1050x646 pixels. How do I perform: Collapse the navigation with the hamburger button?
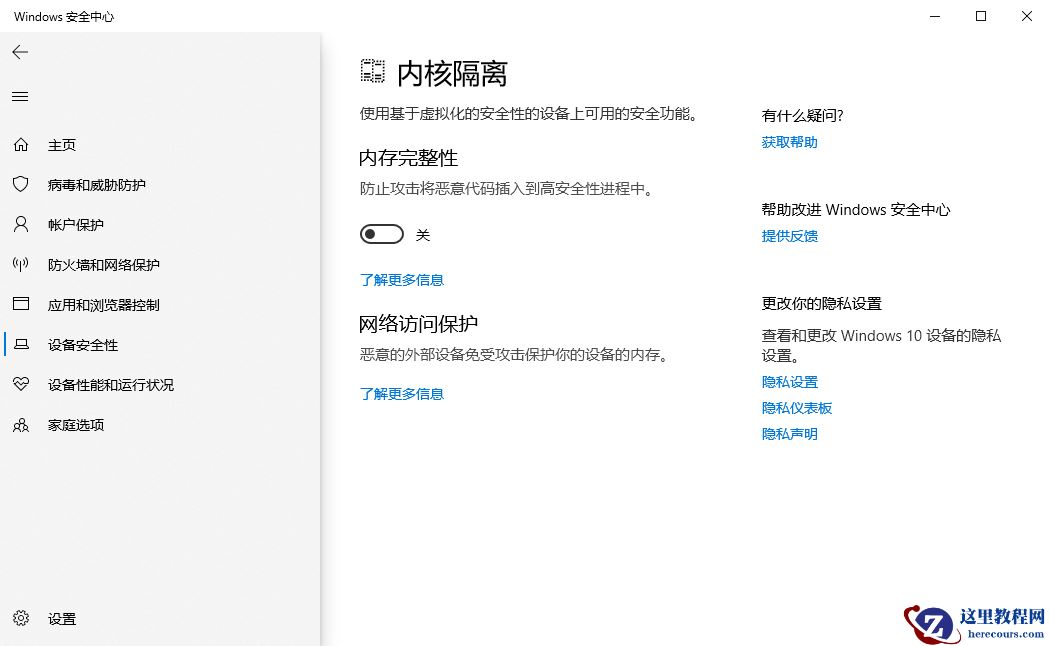coord(20,96)
